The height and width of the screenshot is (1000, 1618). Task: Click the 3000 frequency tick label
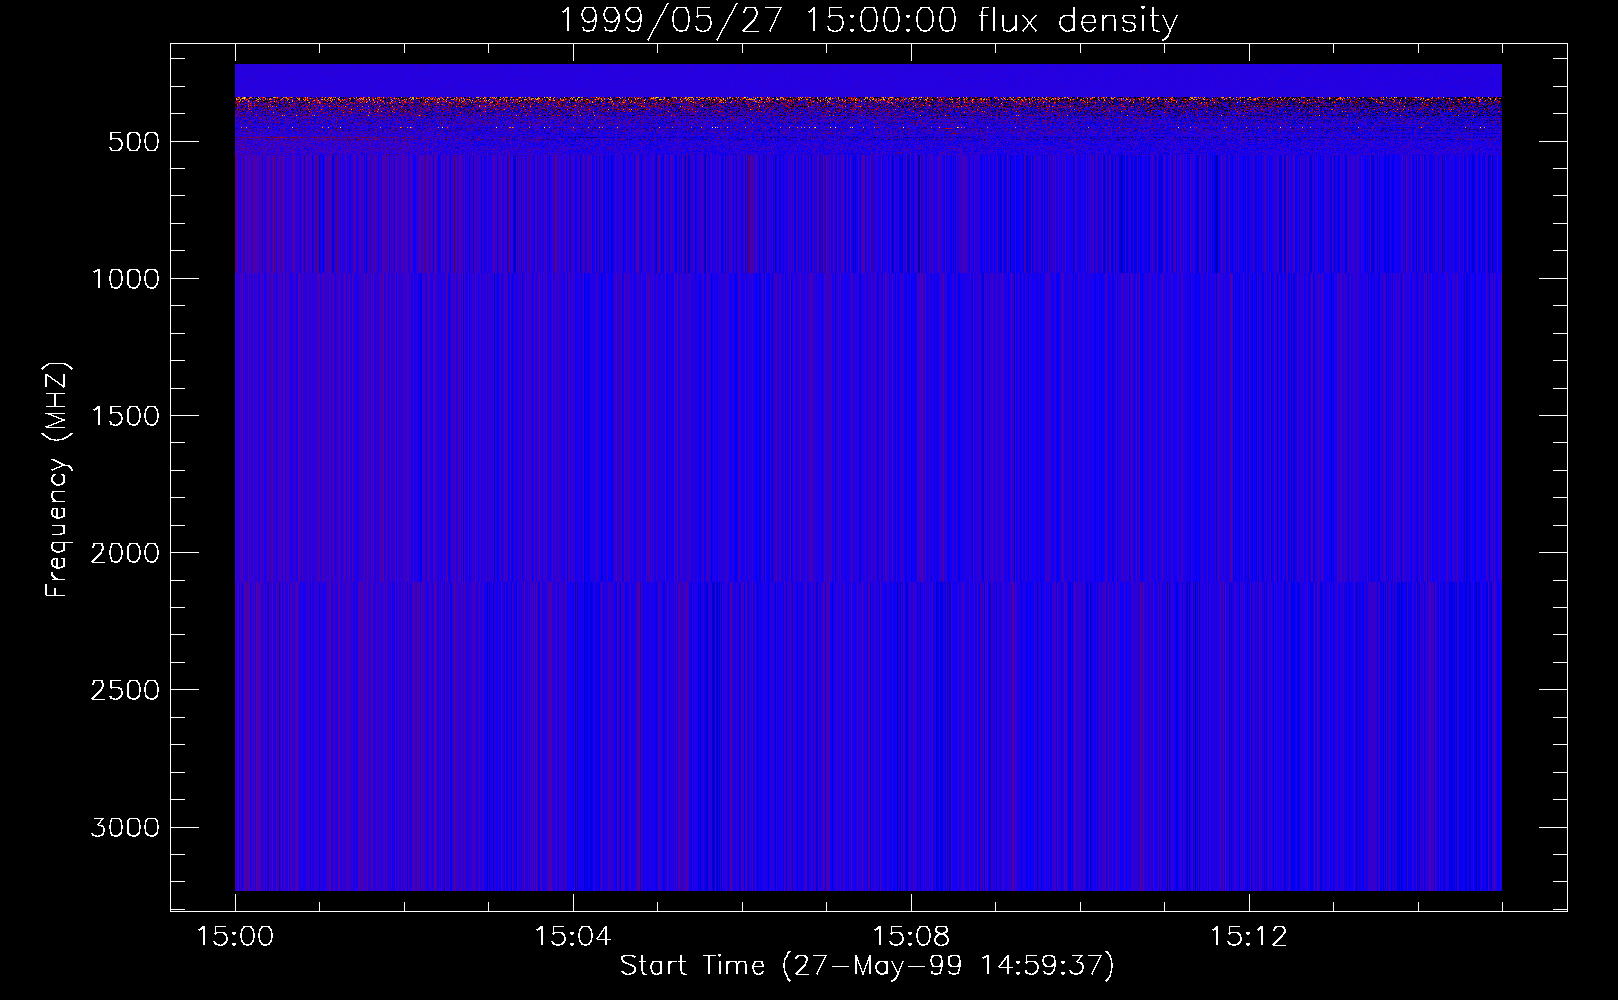point(125,827)
